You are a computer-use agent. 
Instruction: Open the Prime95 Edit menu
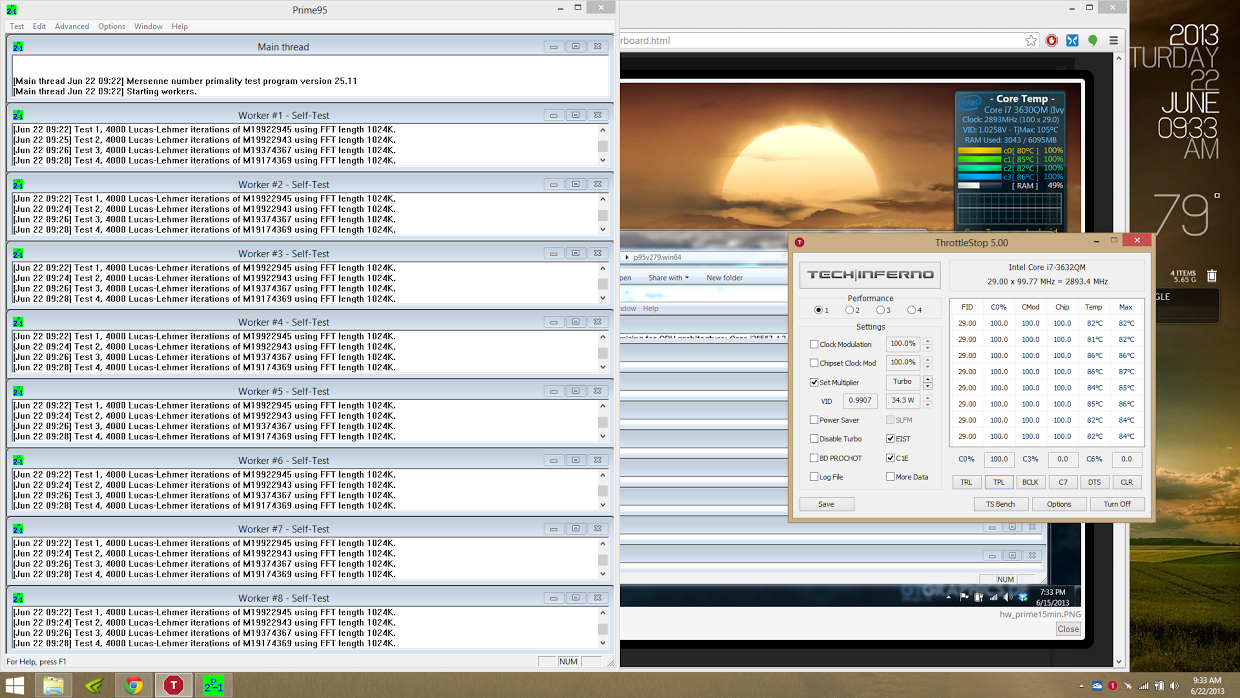pyautogui.click(x=39, y=26)
